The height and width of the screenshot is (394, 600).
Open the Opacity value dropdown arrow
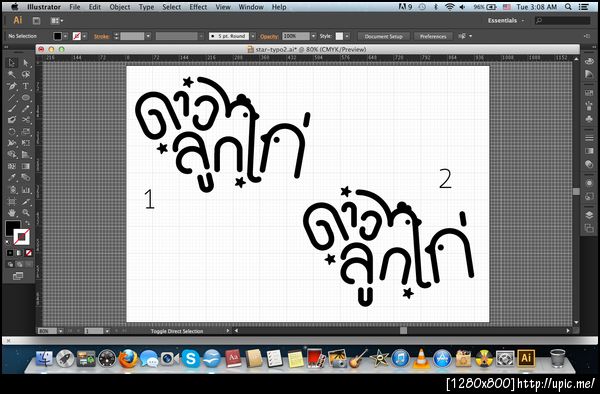(x=313, y=36)
